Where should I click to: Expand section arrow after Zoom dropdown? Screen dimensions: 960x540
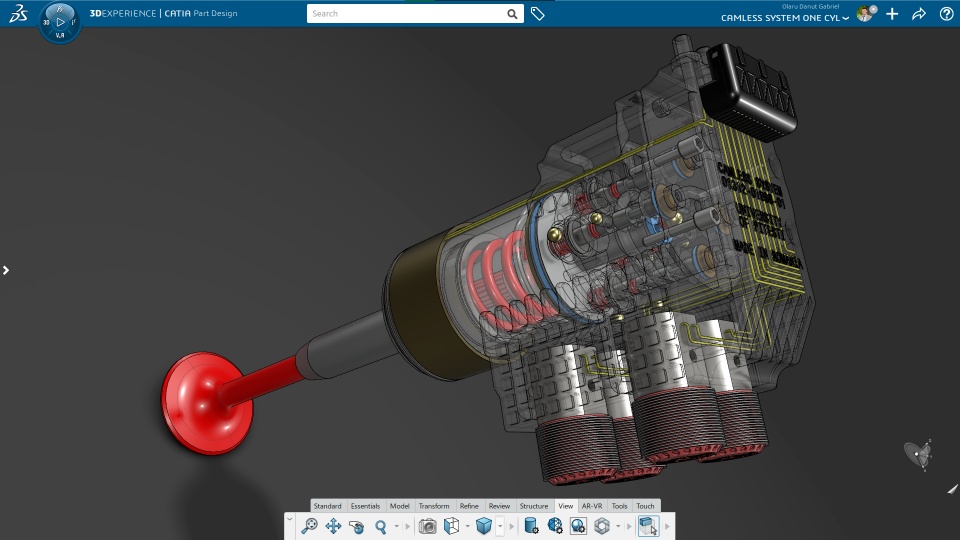407,527
